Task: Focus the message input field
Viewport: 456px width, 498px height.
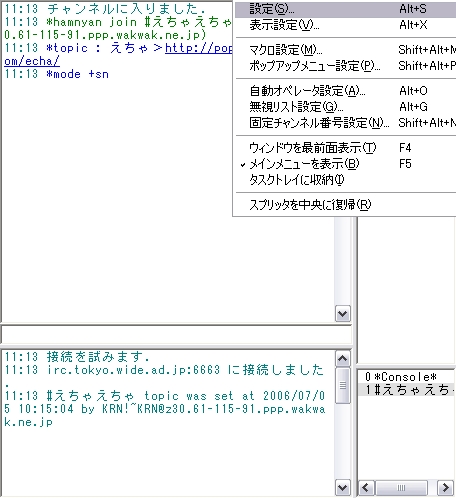Action: (176, 334)
